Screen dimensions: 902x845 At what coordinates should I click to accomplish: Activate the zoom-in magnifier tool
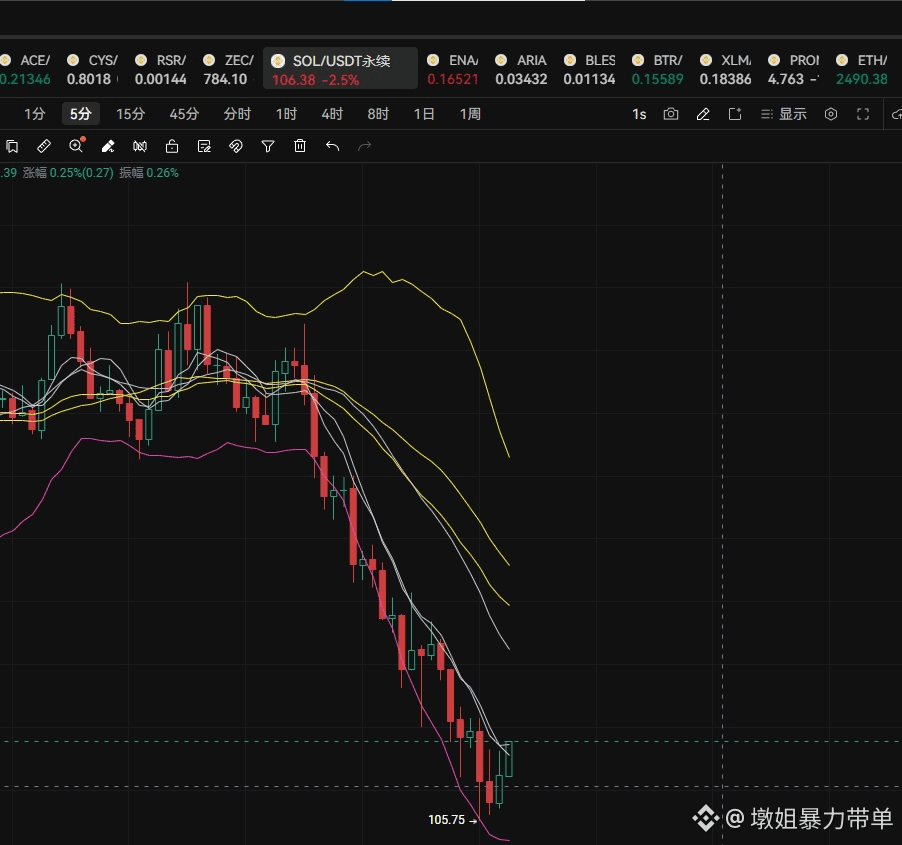coord(77,146)
